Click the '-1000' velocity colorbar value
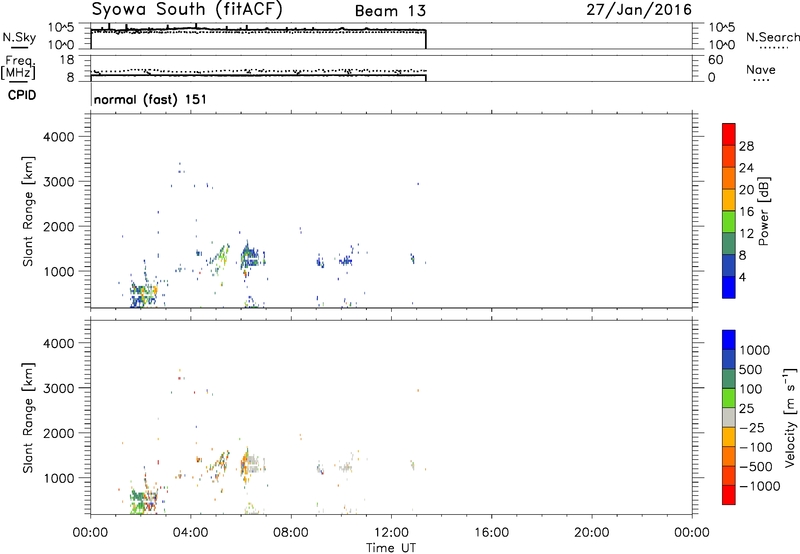This screenshot has height=554, width=800. (x=760, y=486)
